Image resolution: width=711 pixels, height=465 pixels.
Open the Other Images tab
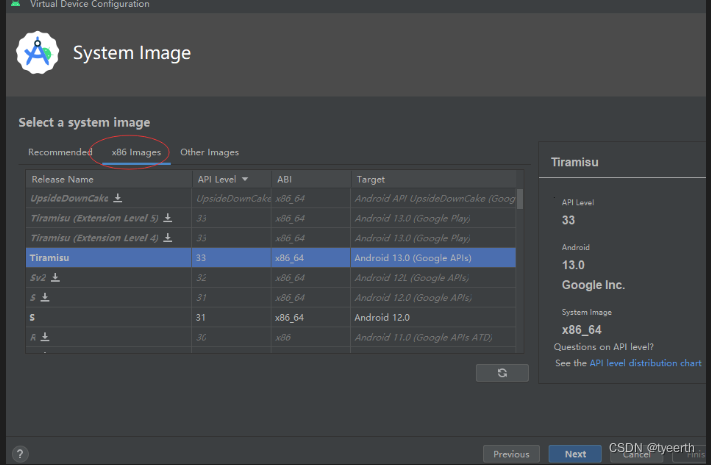209,152
